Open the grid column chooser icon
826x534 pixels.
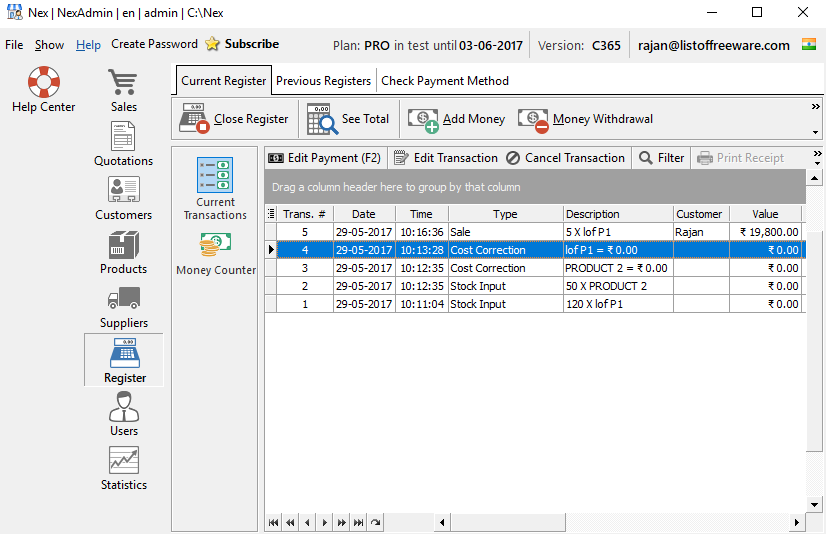pyautogui.click(x=271, y=214)
